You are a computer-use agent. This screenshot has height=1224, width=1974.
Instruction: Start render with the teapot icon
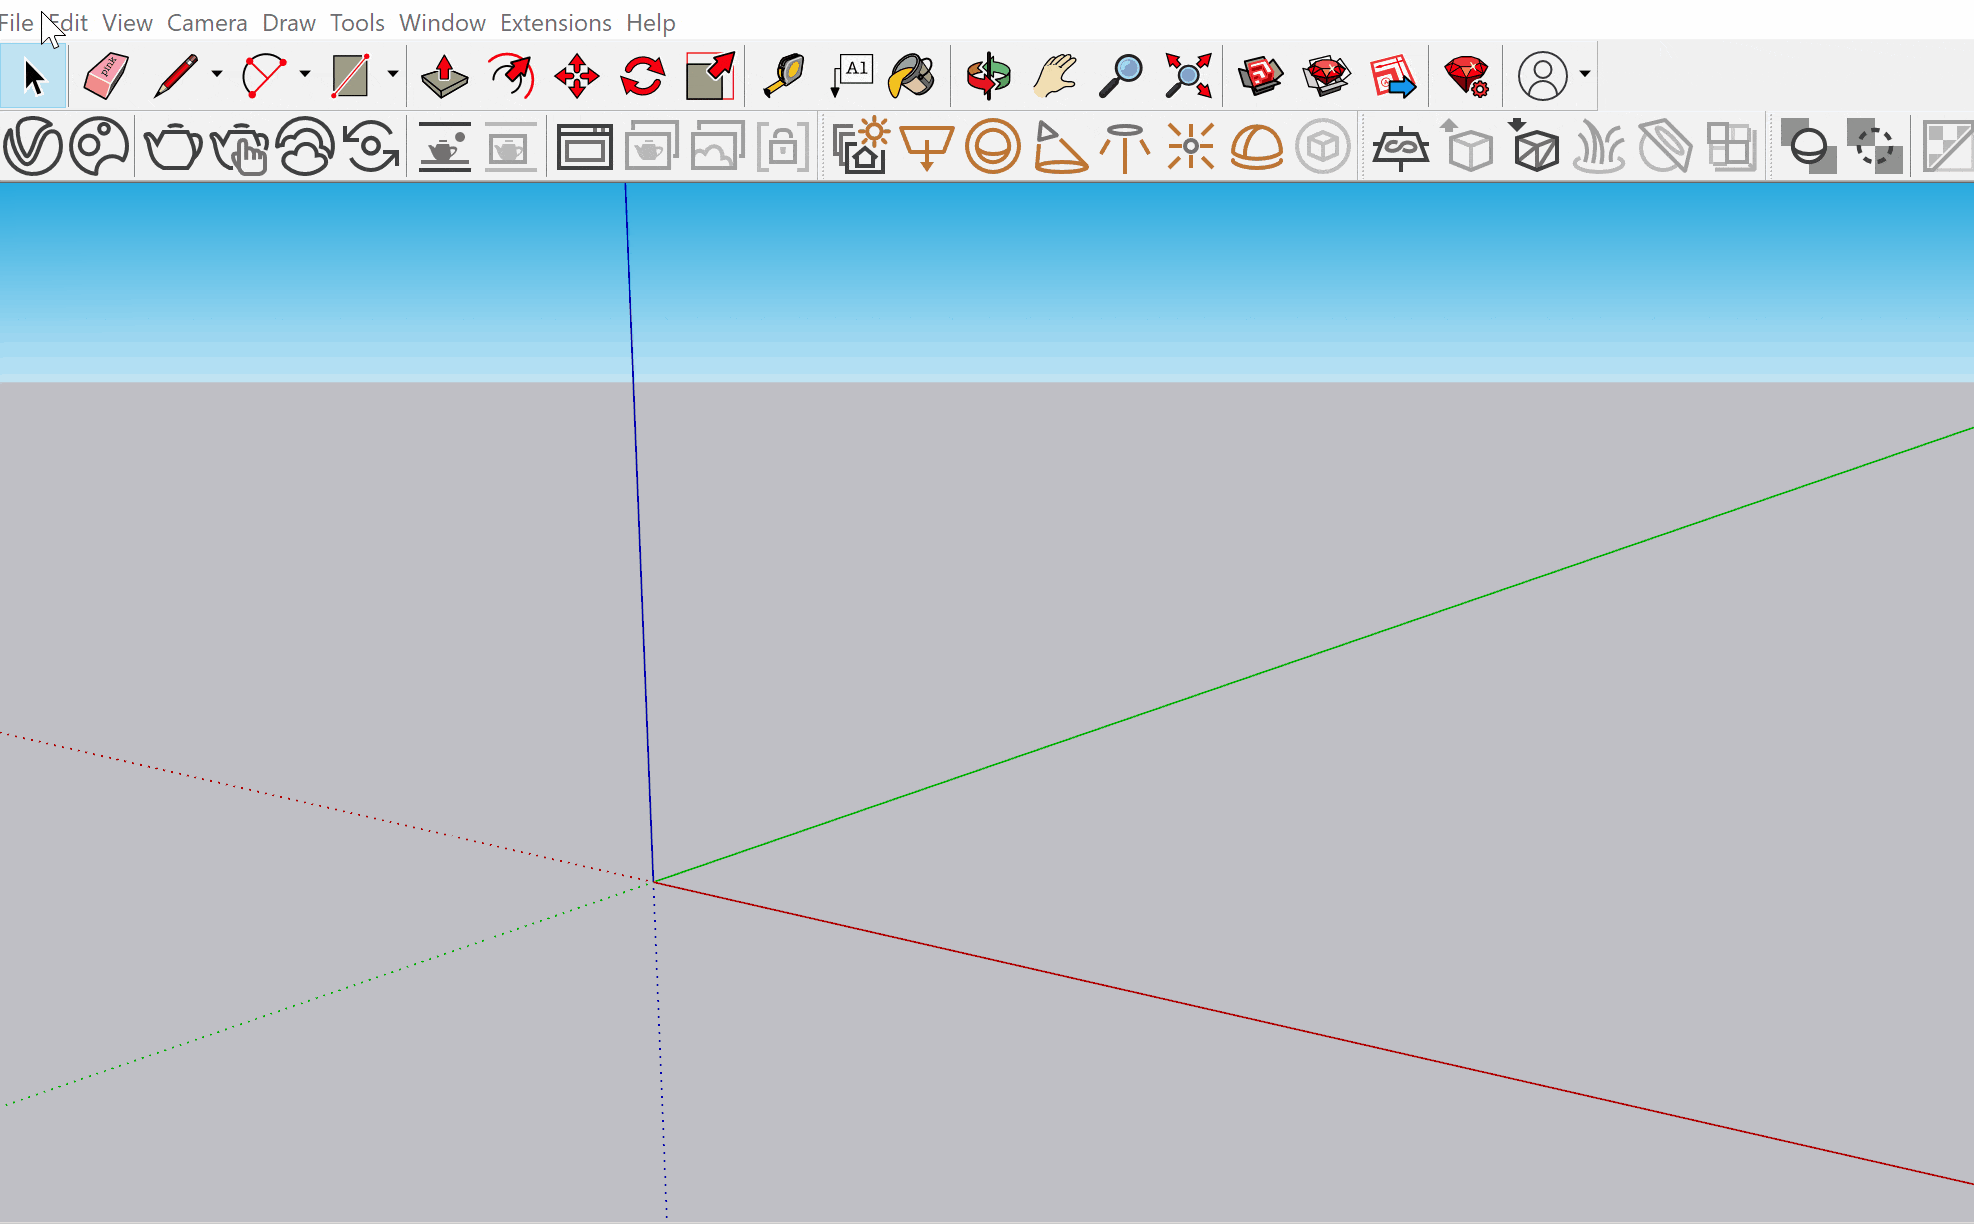point(173,147)
